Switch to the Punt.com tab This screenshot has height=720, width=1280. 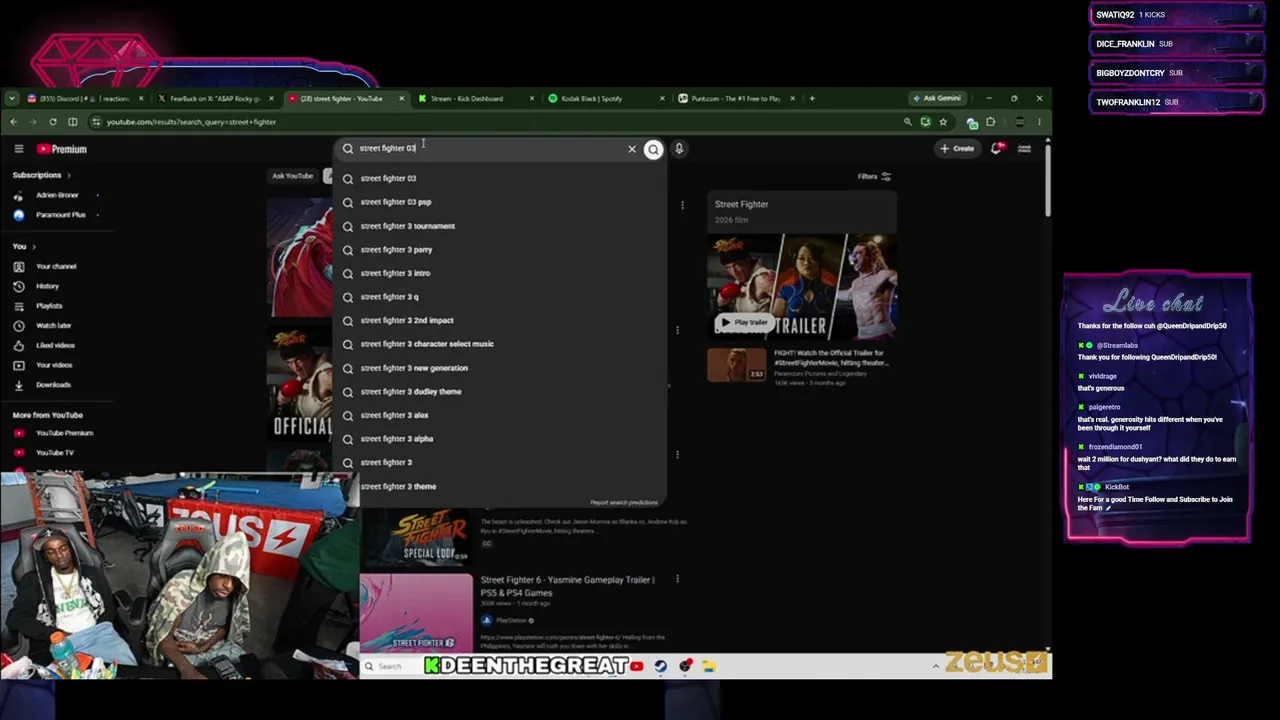(735, 98)
